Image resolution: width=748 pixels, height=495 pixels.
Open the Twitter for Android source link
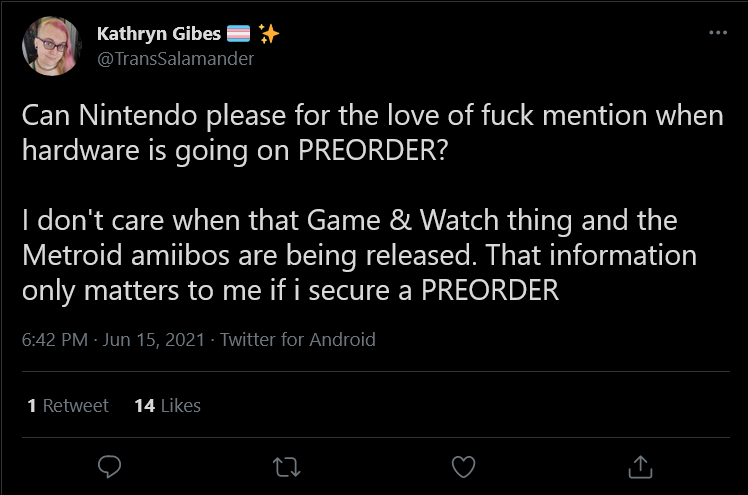[298, 340]
